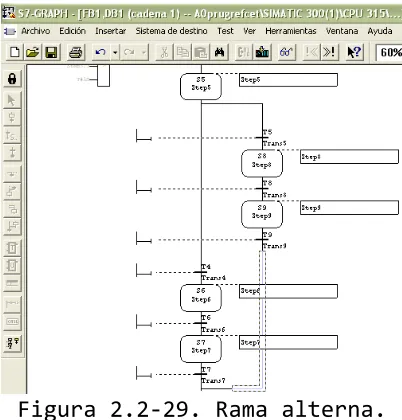Click the sidebar tool directly below sequencer end

point(12,174)
